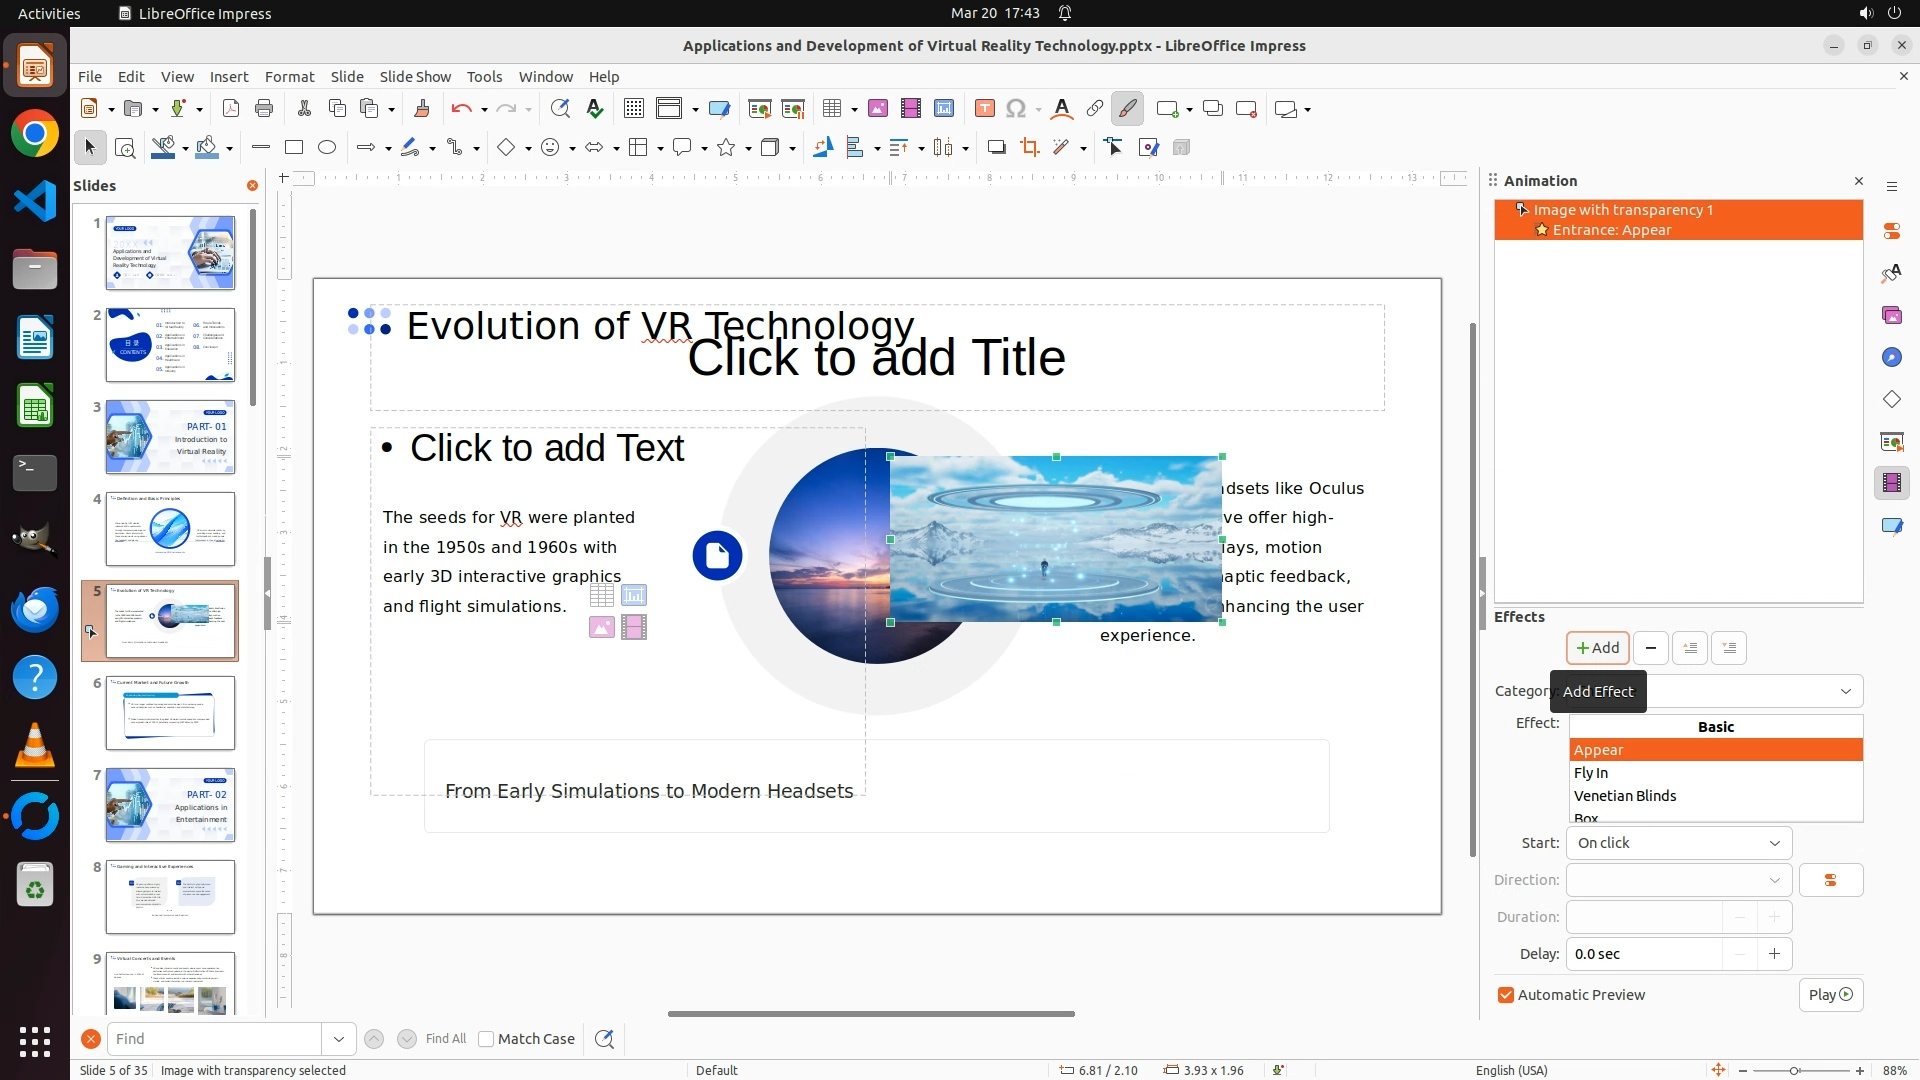Click the Display Grid toolbar icon
This screenshot has width=1920, height=1080.
pyautogui.click(x=633, y=109)
